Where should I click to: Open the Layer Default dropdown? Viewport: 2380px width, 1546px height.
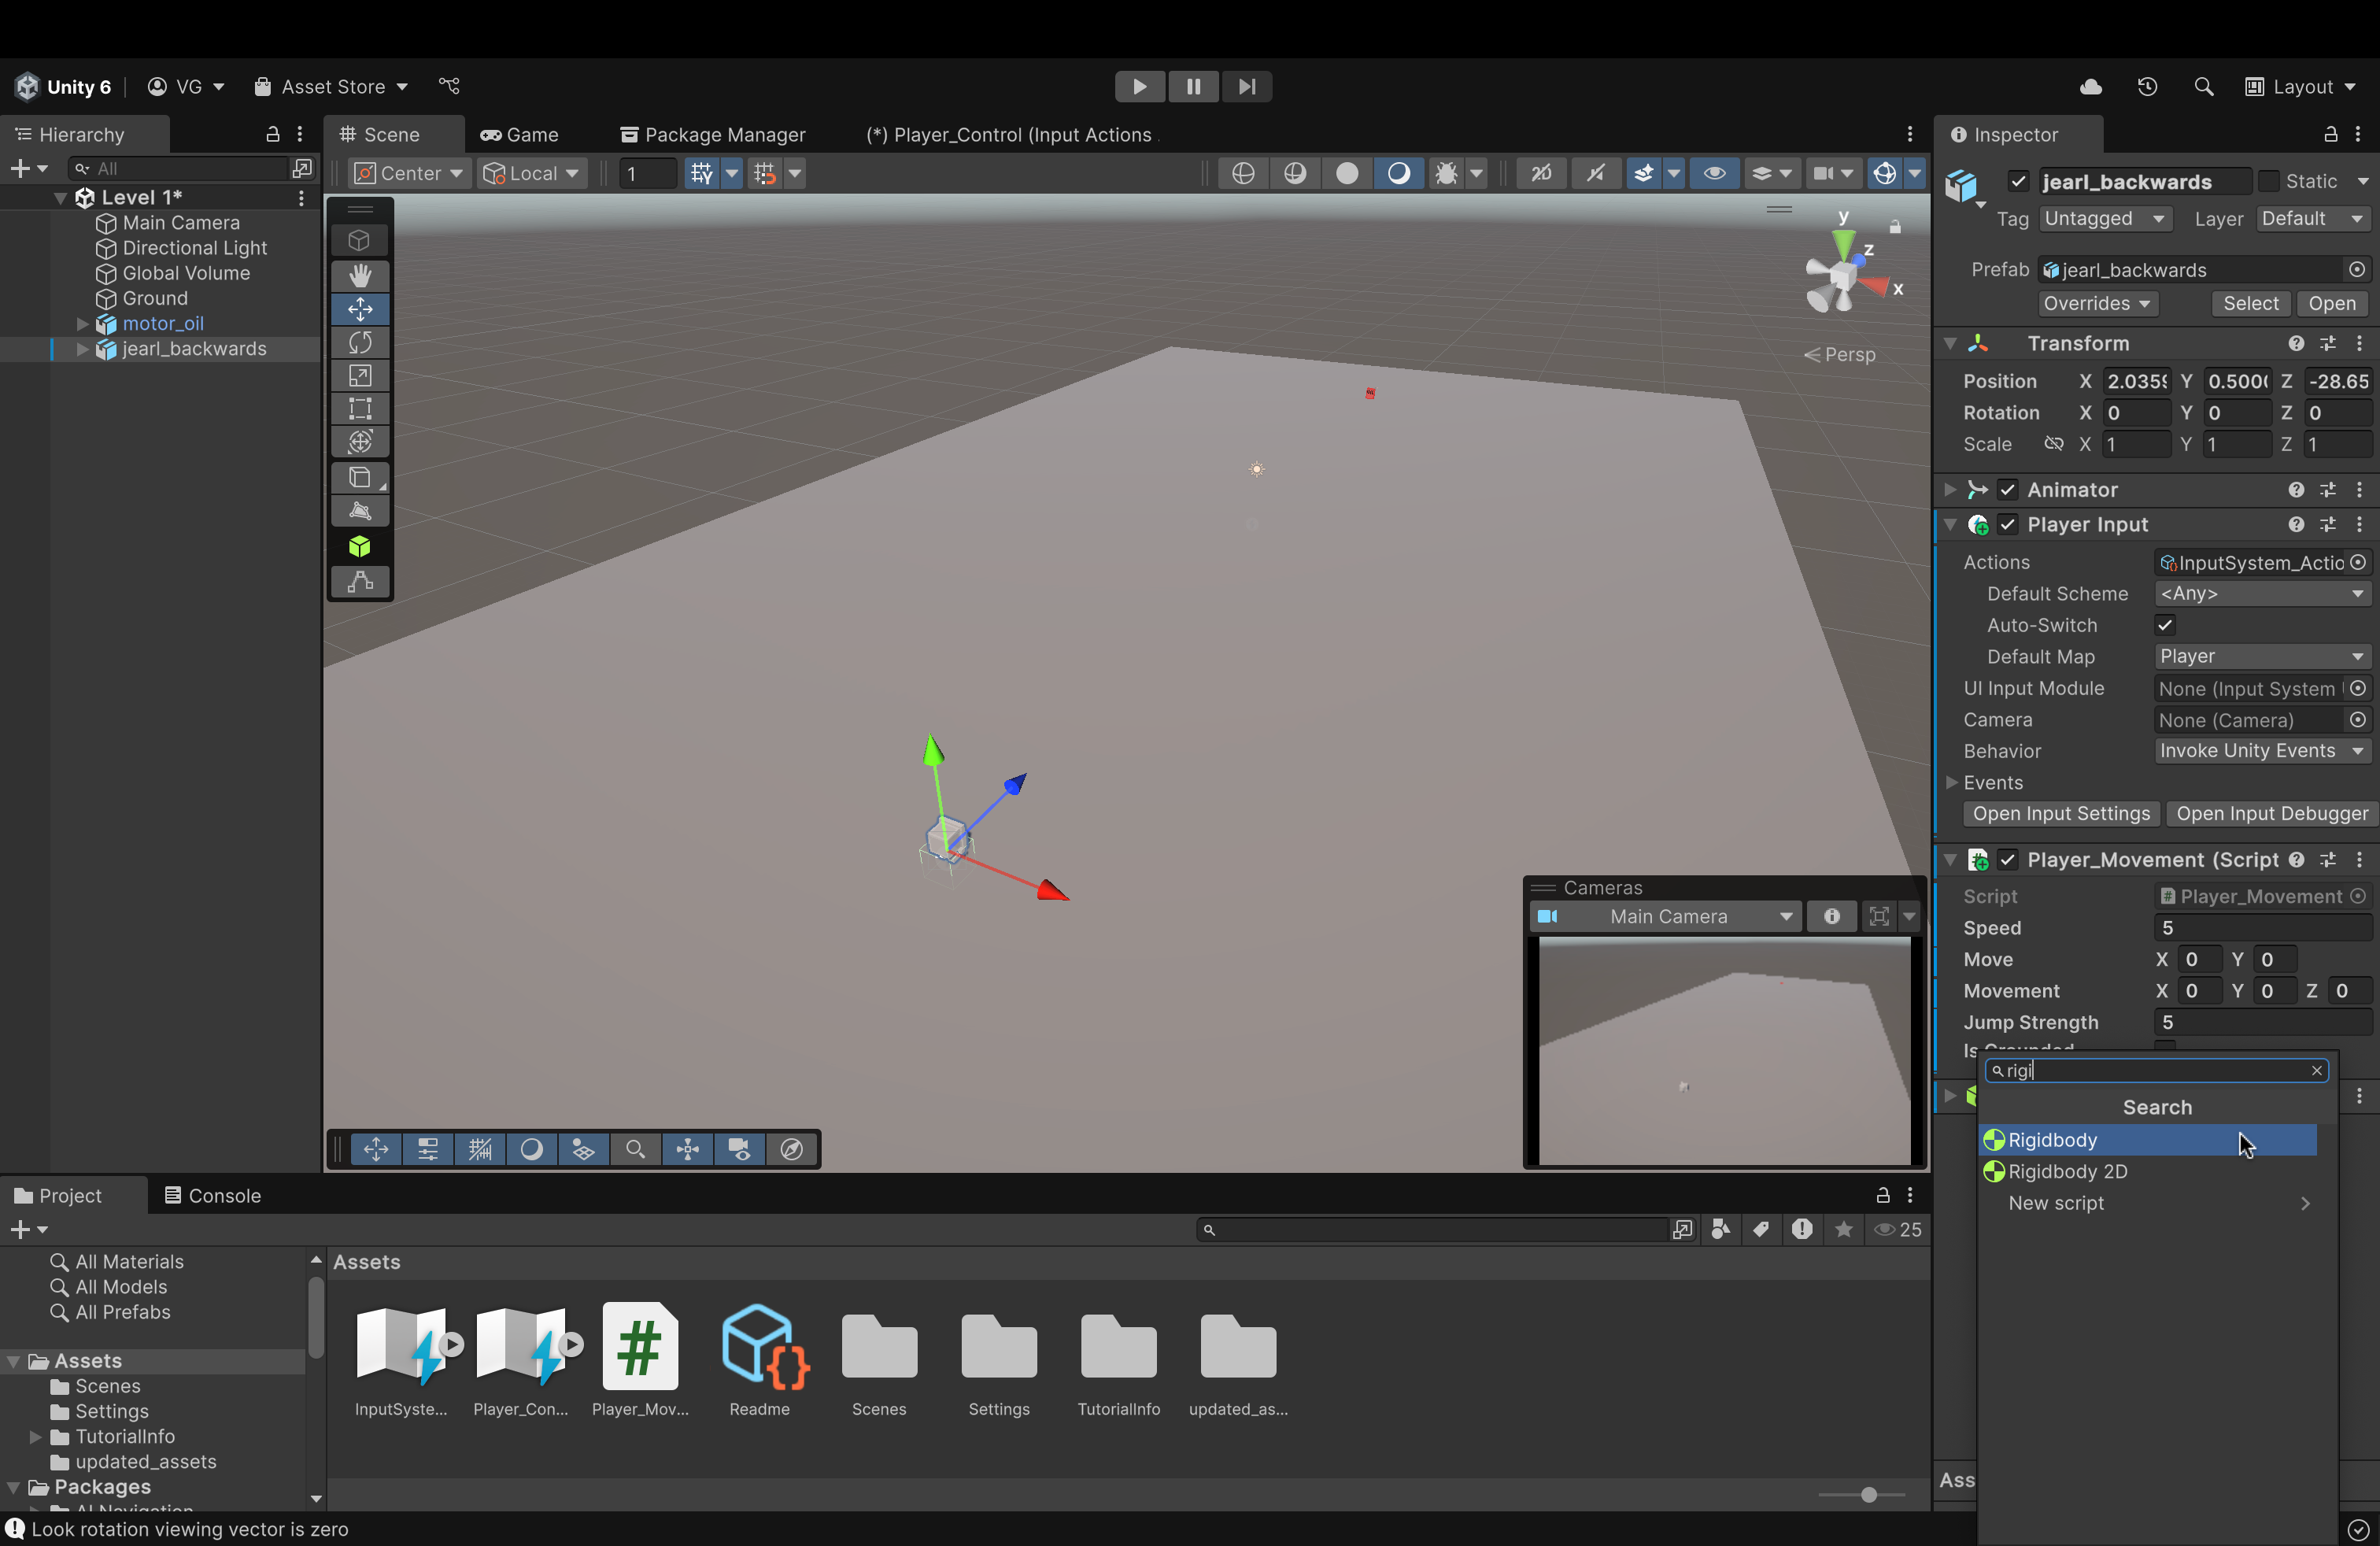[x=2312, y=219]
